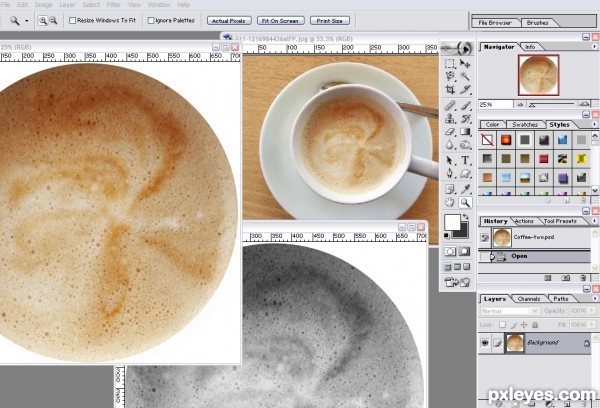Select the Path Selection tool
This screenshot has width=600, height=408.
450,160
